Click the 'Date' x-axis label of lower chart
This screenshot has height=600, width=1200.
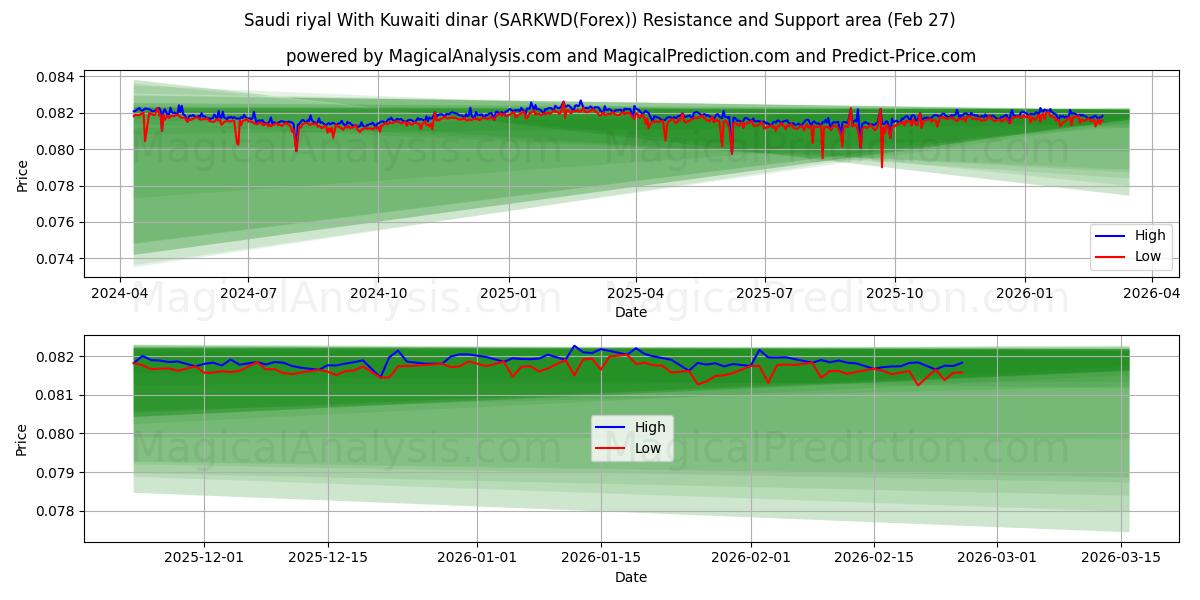(x=631, y=577)
